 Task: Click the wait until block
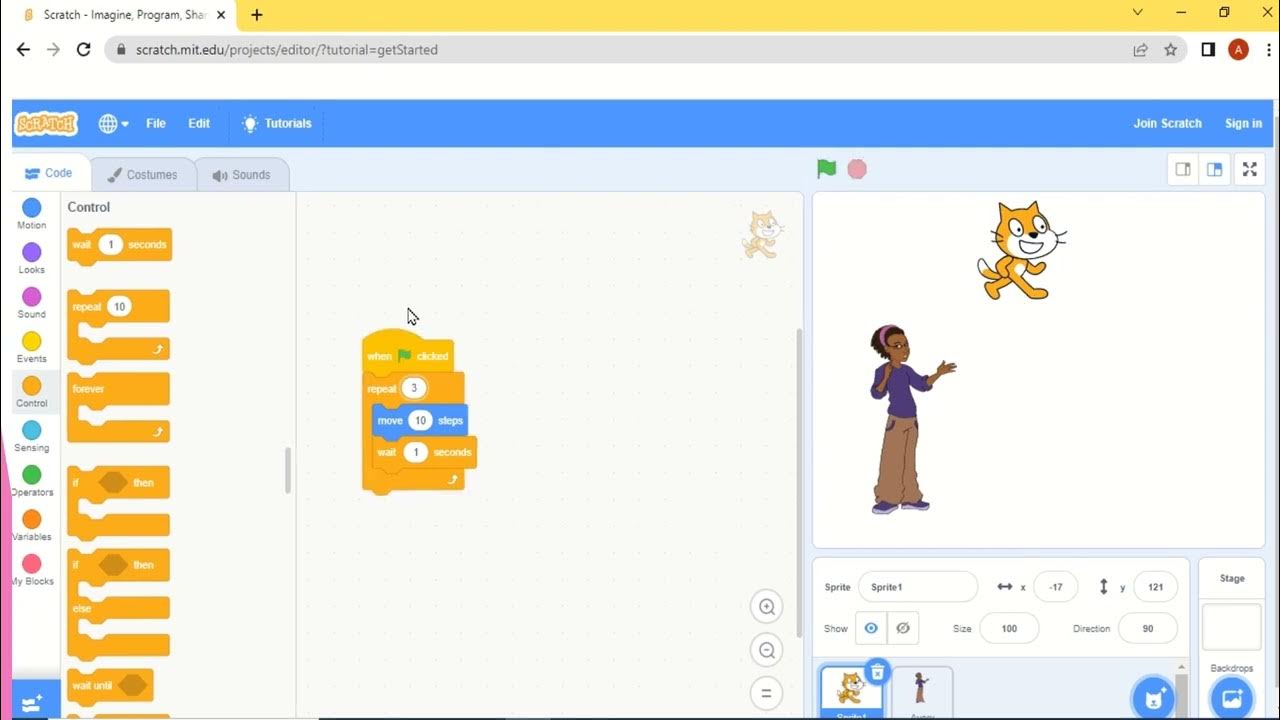pyautogui.click(x=110, y=686)
